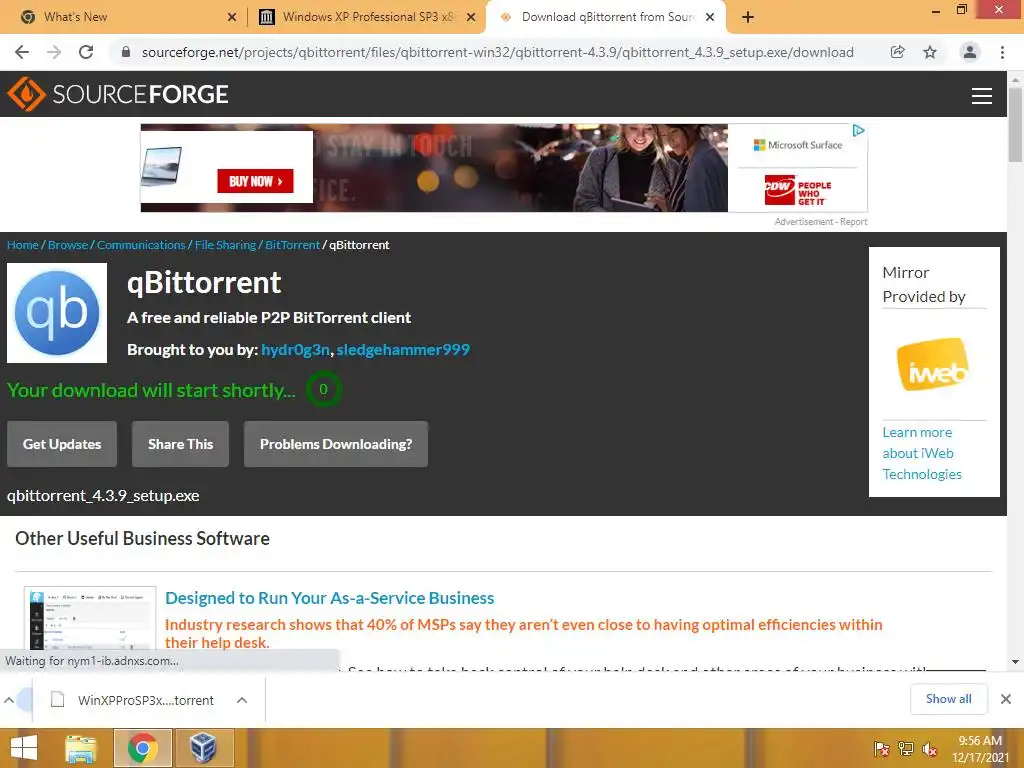Click the lock icon in the address bar
The image size is (1024, 768).
click(126, 52)
